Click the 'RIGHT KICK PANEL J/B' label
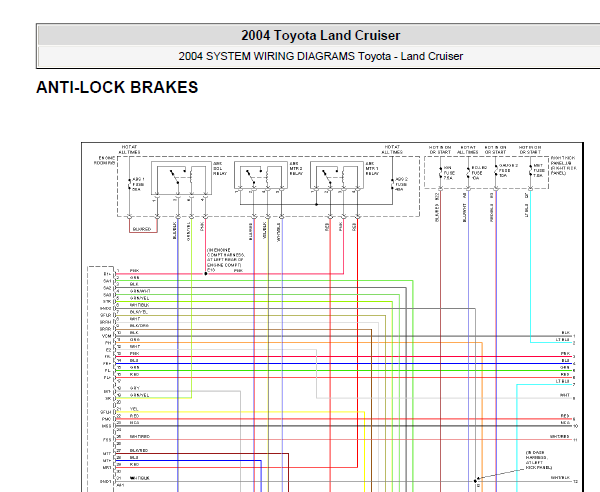This screenshot has height=492, width=600. (x=564, y=165)
